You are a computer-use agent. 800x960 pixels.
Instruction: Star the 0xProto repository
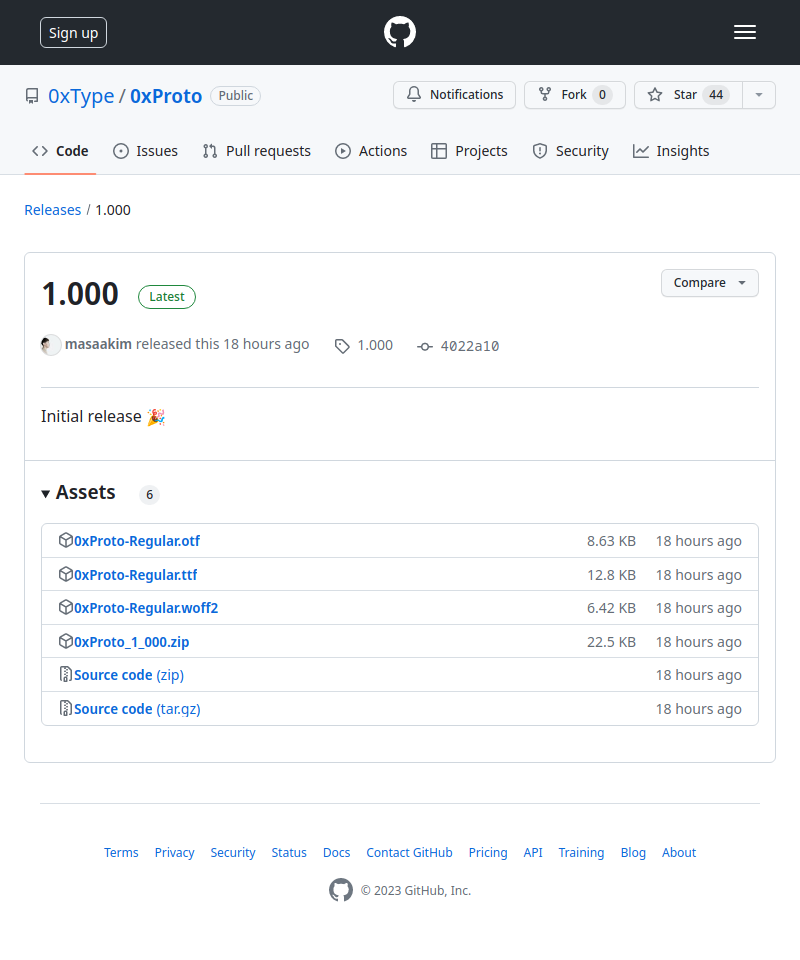click(x=684, y=95)
